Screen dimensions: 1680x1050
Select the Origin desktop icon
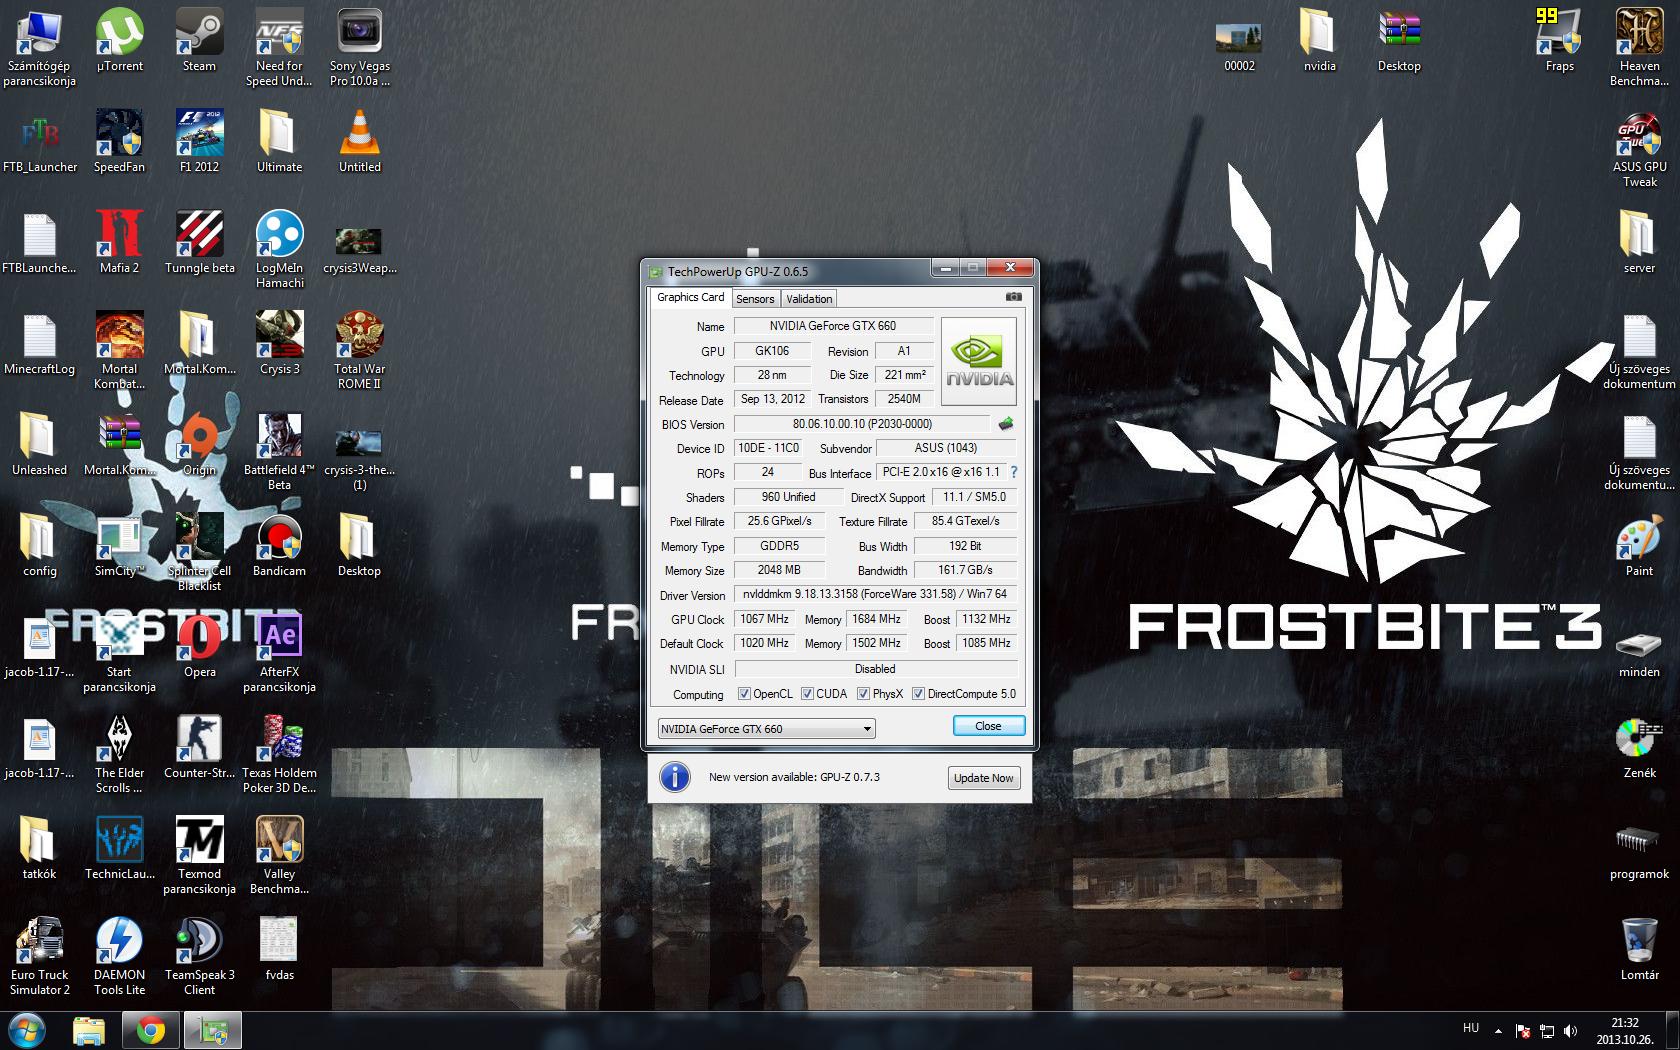199,445
